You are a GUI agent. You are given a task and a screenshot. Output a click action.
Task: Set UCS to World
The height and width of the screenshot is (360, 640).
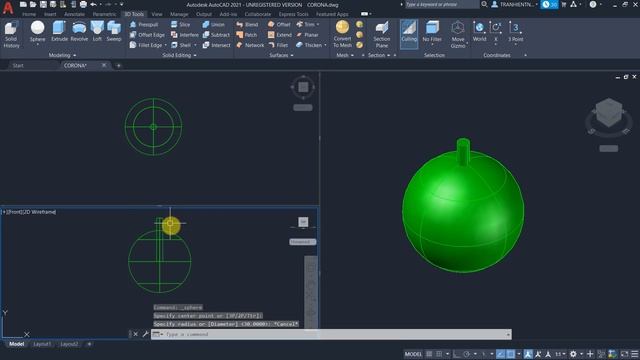[x=479, y=31]
